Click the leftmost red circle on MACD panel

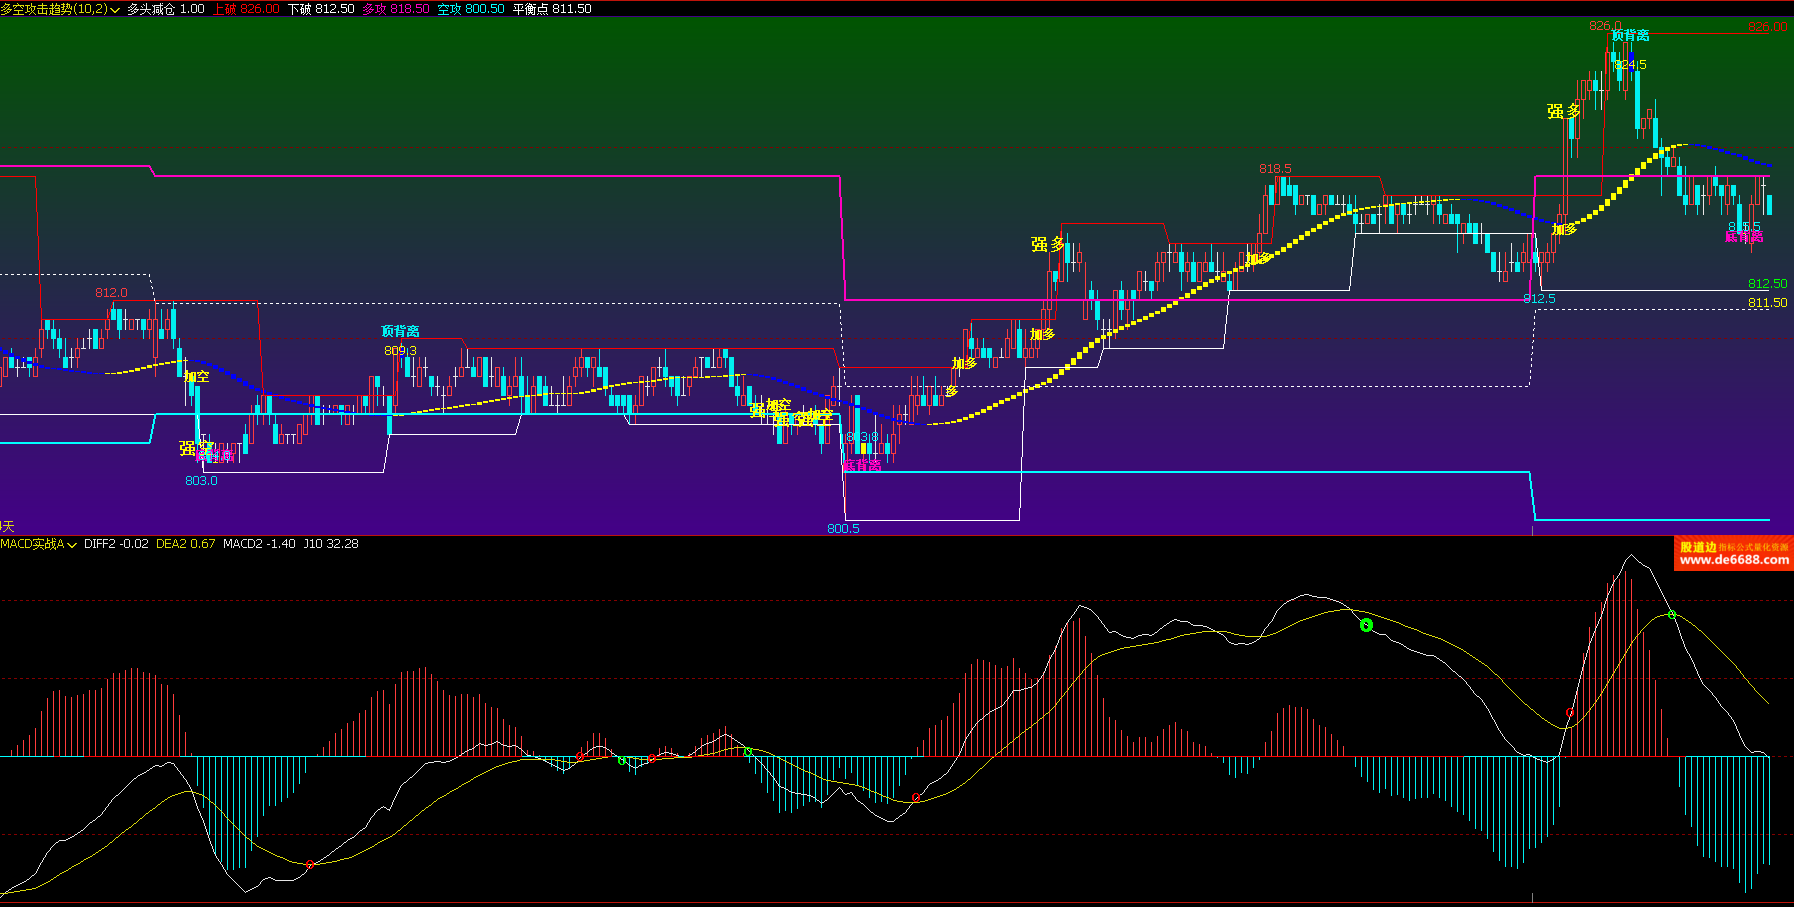coord(310,864)
